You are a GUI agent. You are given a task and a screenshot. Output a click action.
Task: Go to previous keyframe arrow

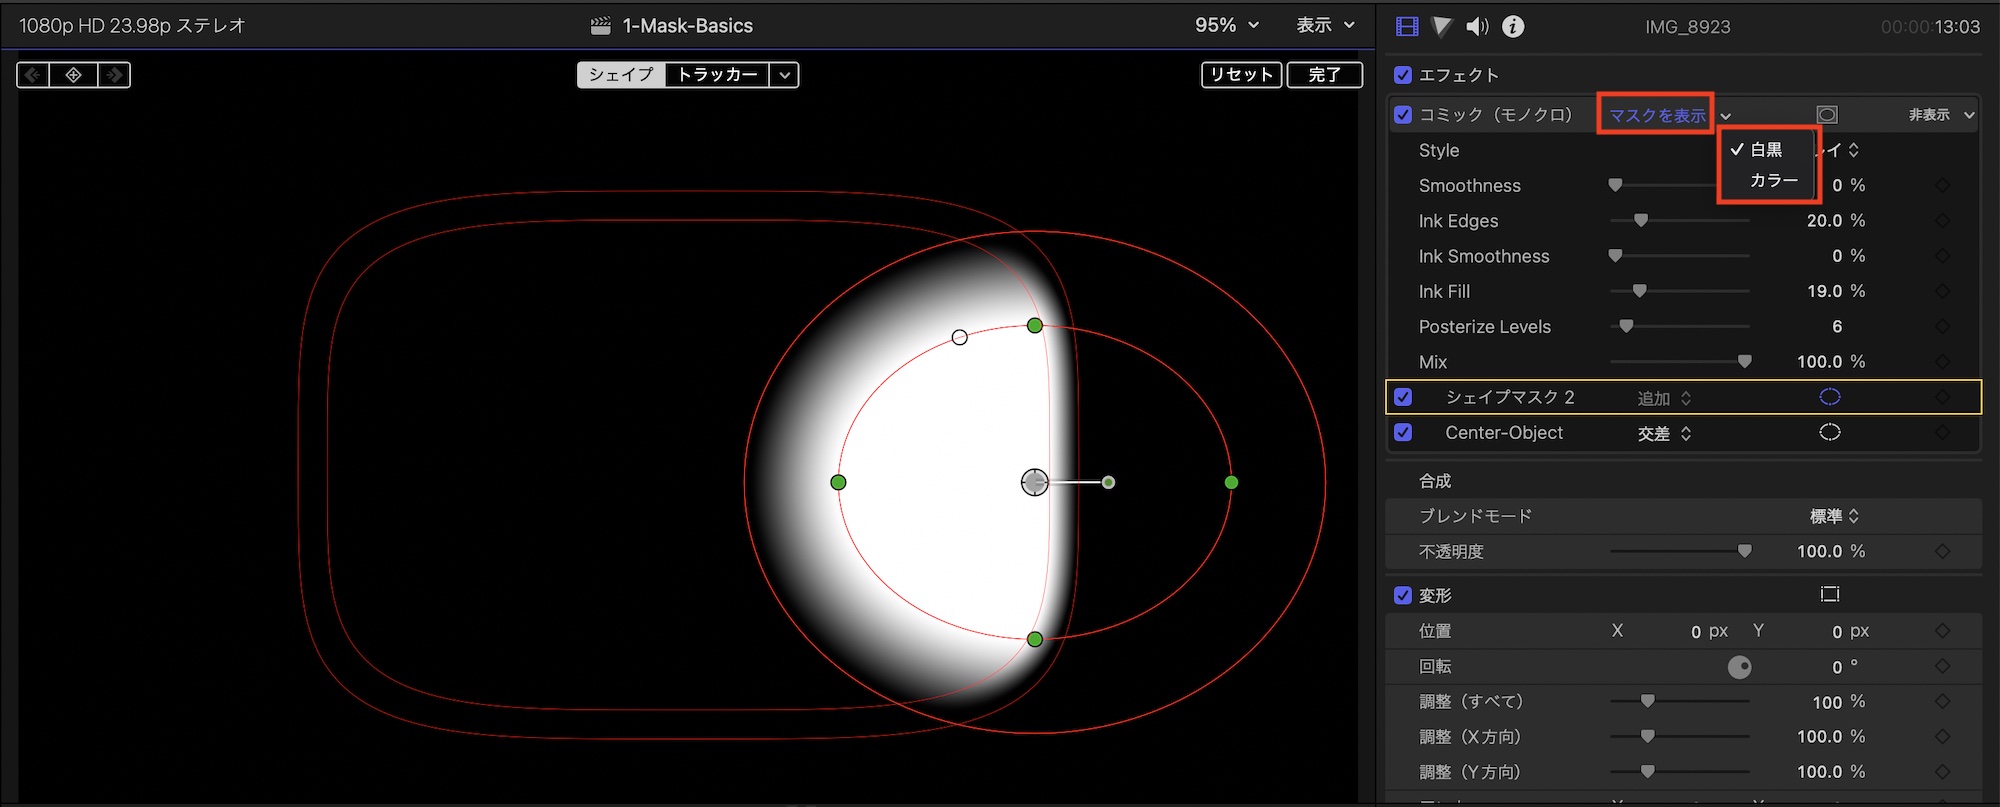point(33,75)
